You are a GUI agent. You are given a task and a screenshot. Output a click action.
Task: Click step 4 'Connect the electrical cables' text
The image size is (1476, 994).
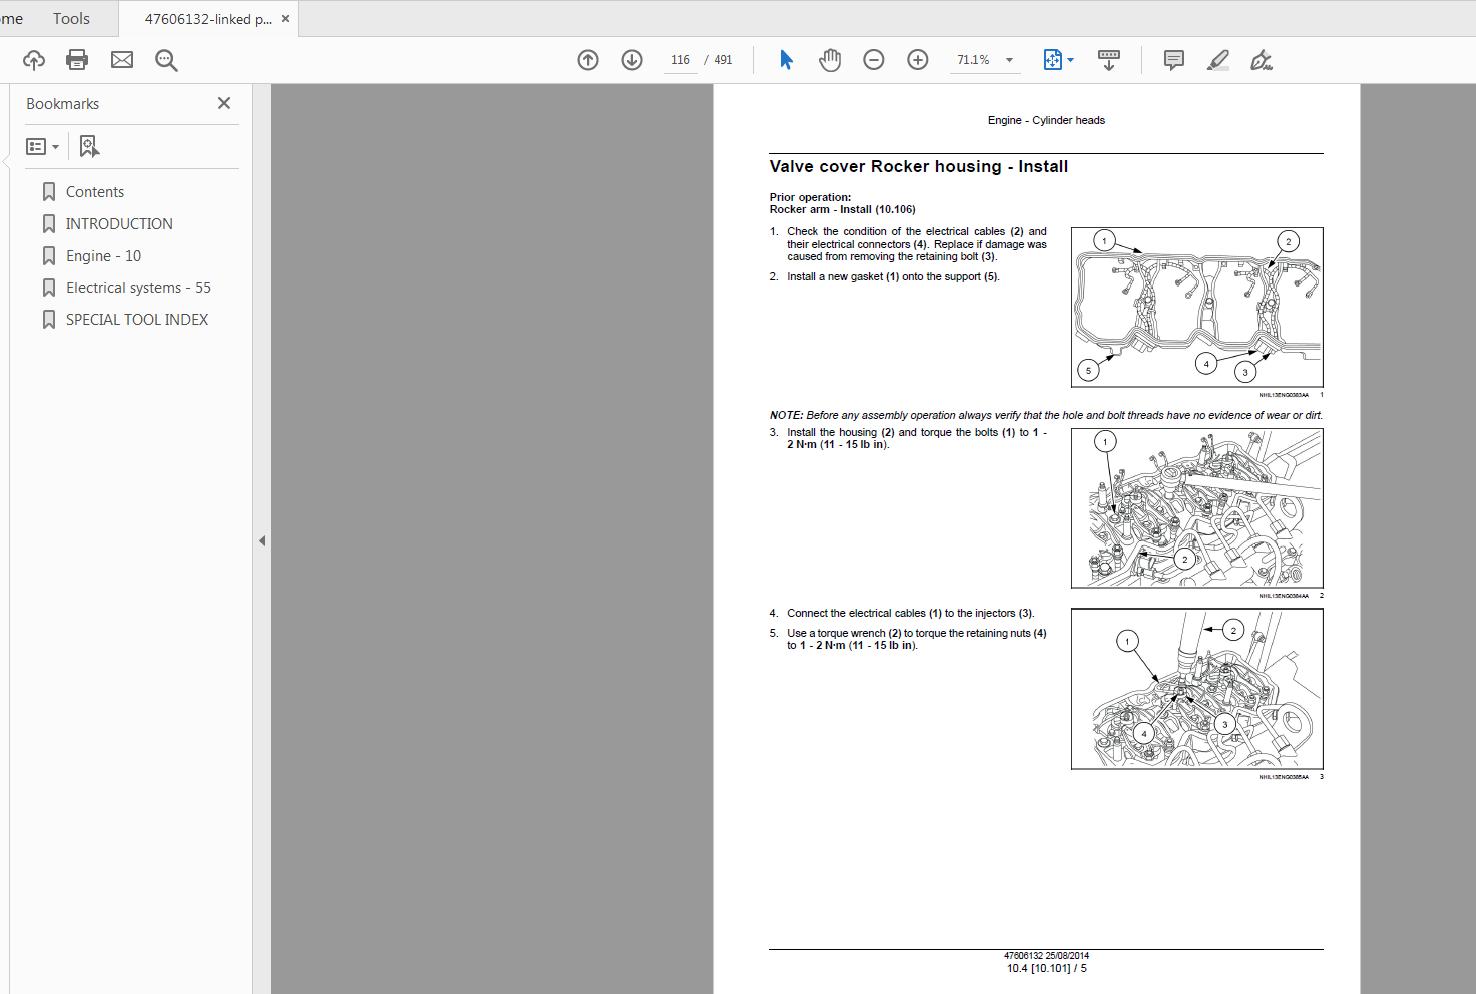[x=910, y=614]
